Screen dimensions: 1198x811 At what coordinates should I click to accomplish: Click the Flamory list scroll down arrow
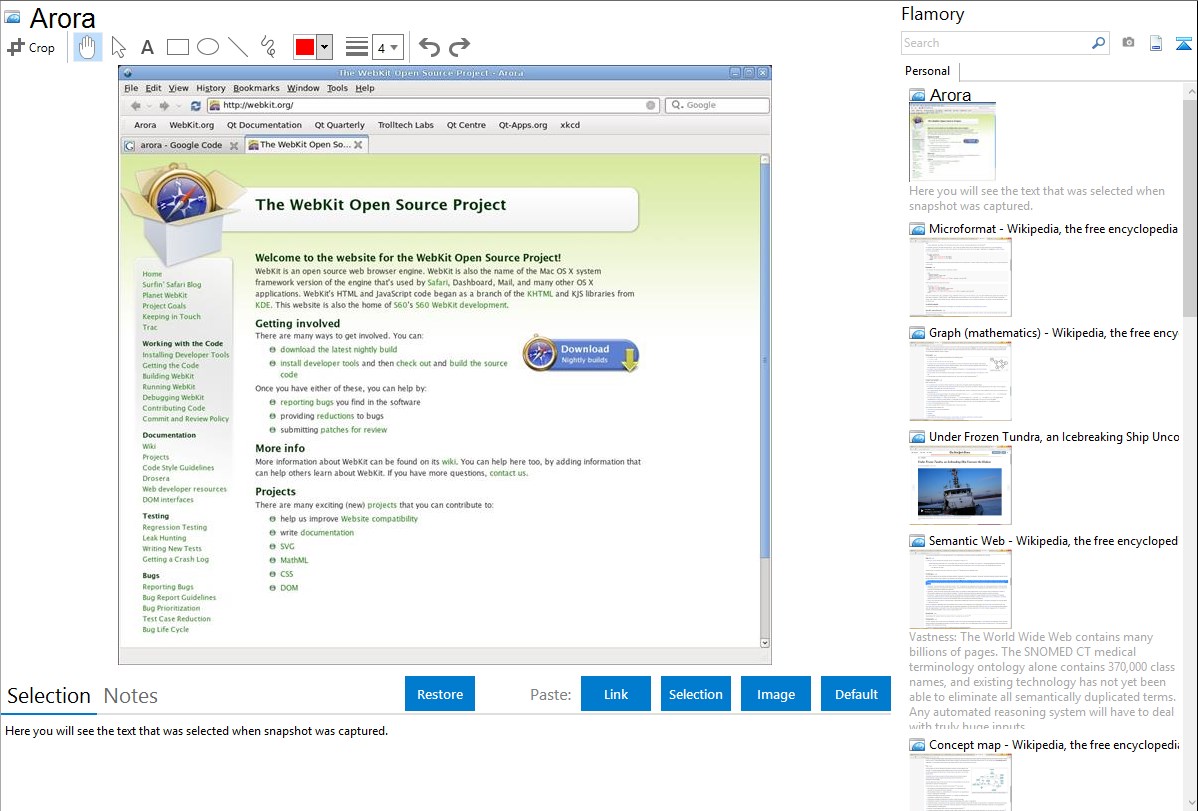1190,803
